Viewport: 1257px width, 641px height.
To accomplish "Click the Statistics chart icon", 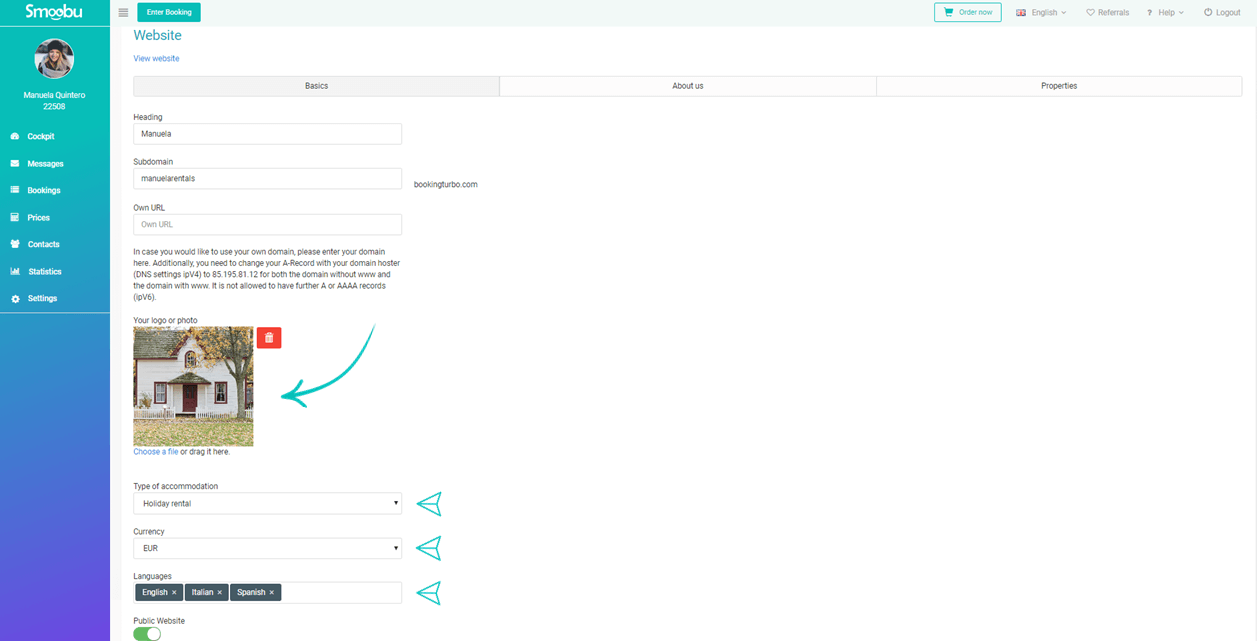I will click(x=15, y=271).
